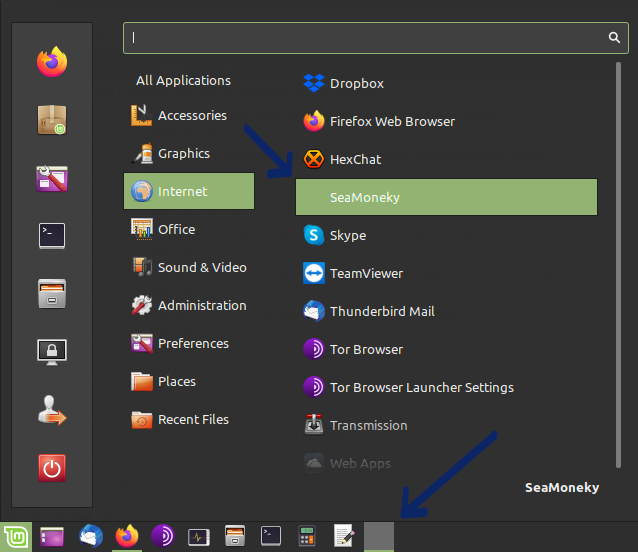Click the application list scrollbar
Image resolution: width=638 pixels, height=552 pixels.
(618, 265)
